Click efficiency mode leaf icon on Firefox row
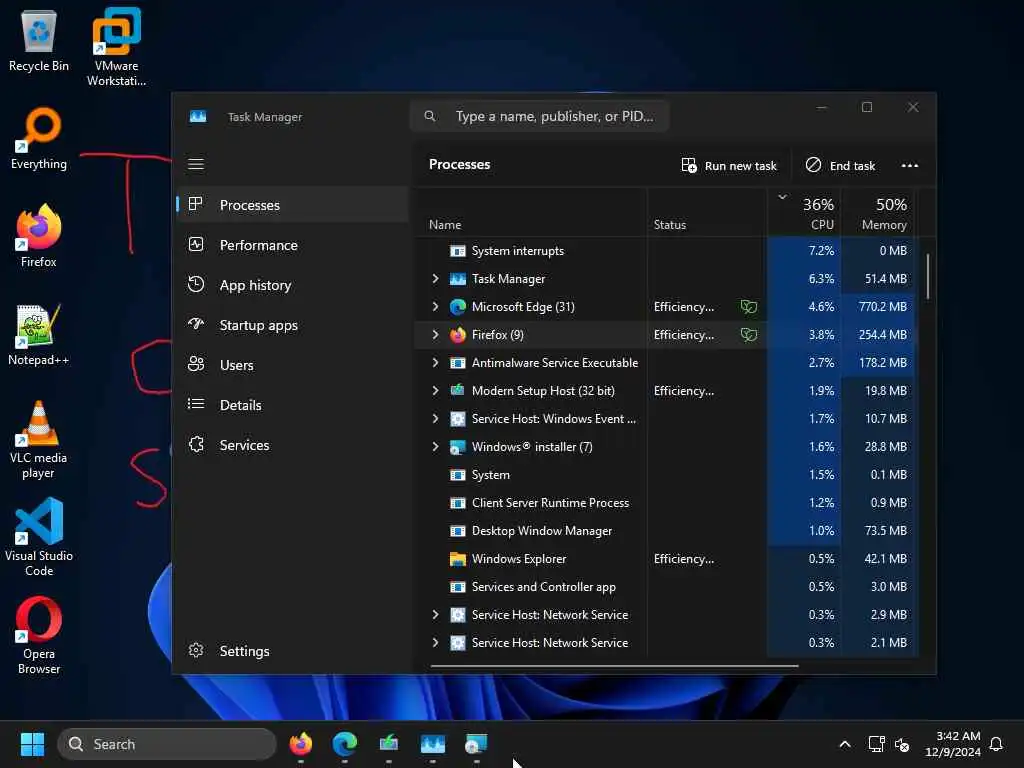Image resolution: width=1024 pixels, height=768 pixels. pyautogui.click(x=748, y=335)
